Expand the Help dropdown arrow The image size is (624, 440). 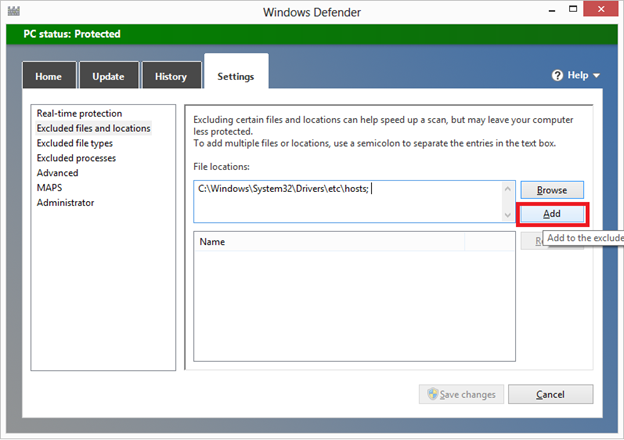pos(597,76)
